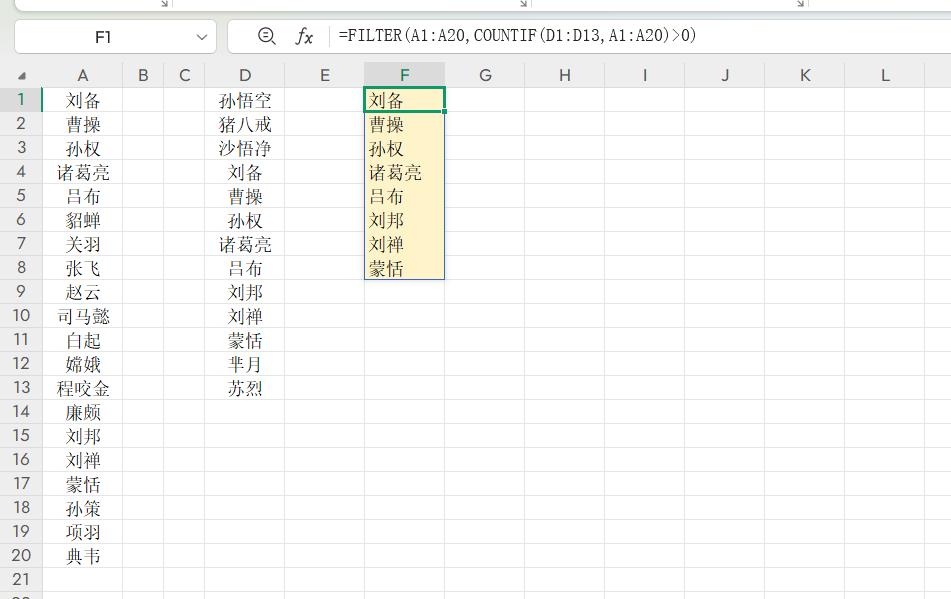Select the 蒙恬 result cell in column F
This screenshot has height=599, width=951.
404,268
